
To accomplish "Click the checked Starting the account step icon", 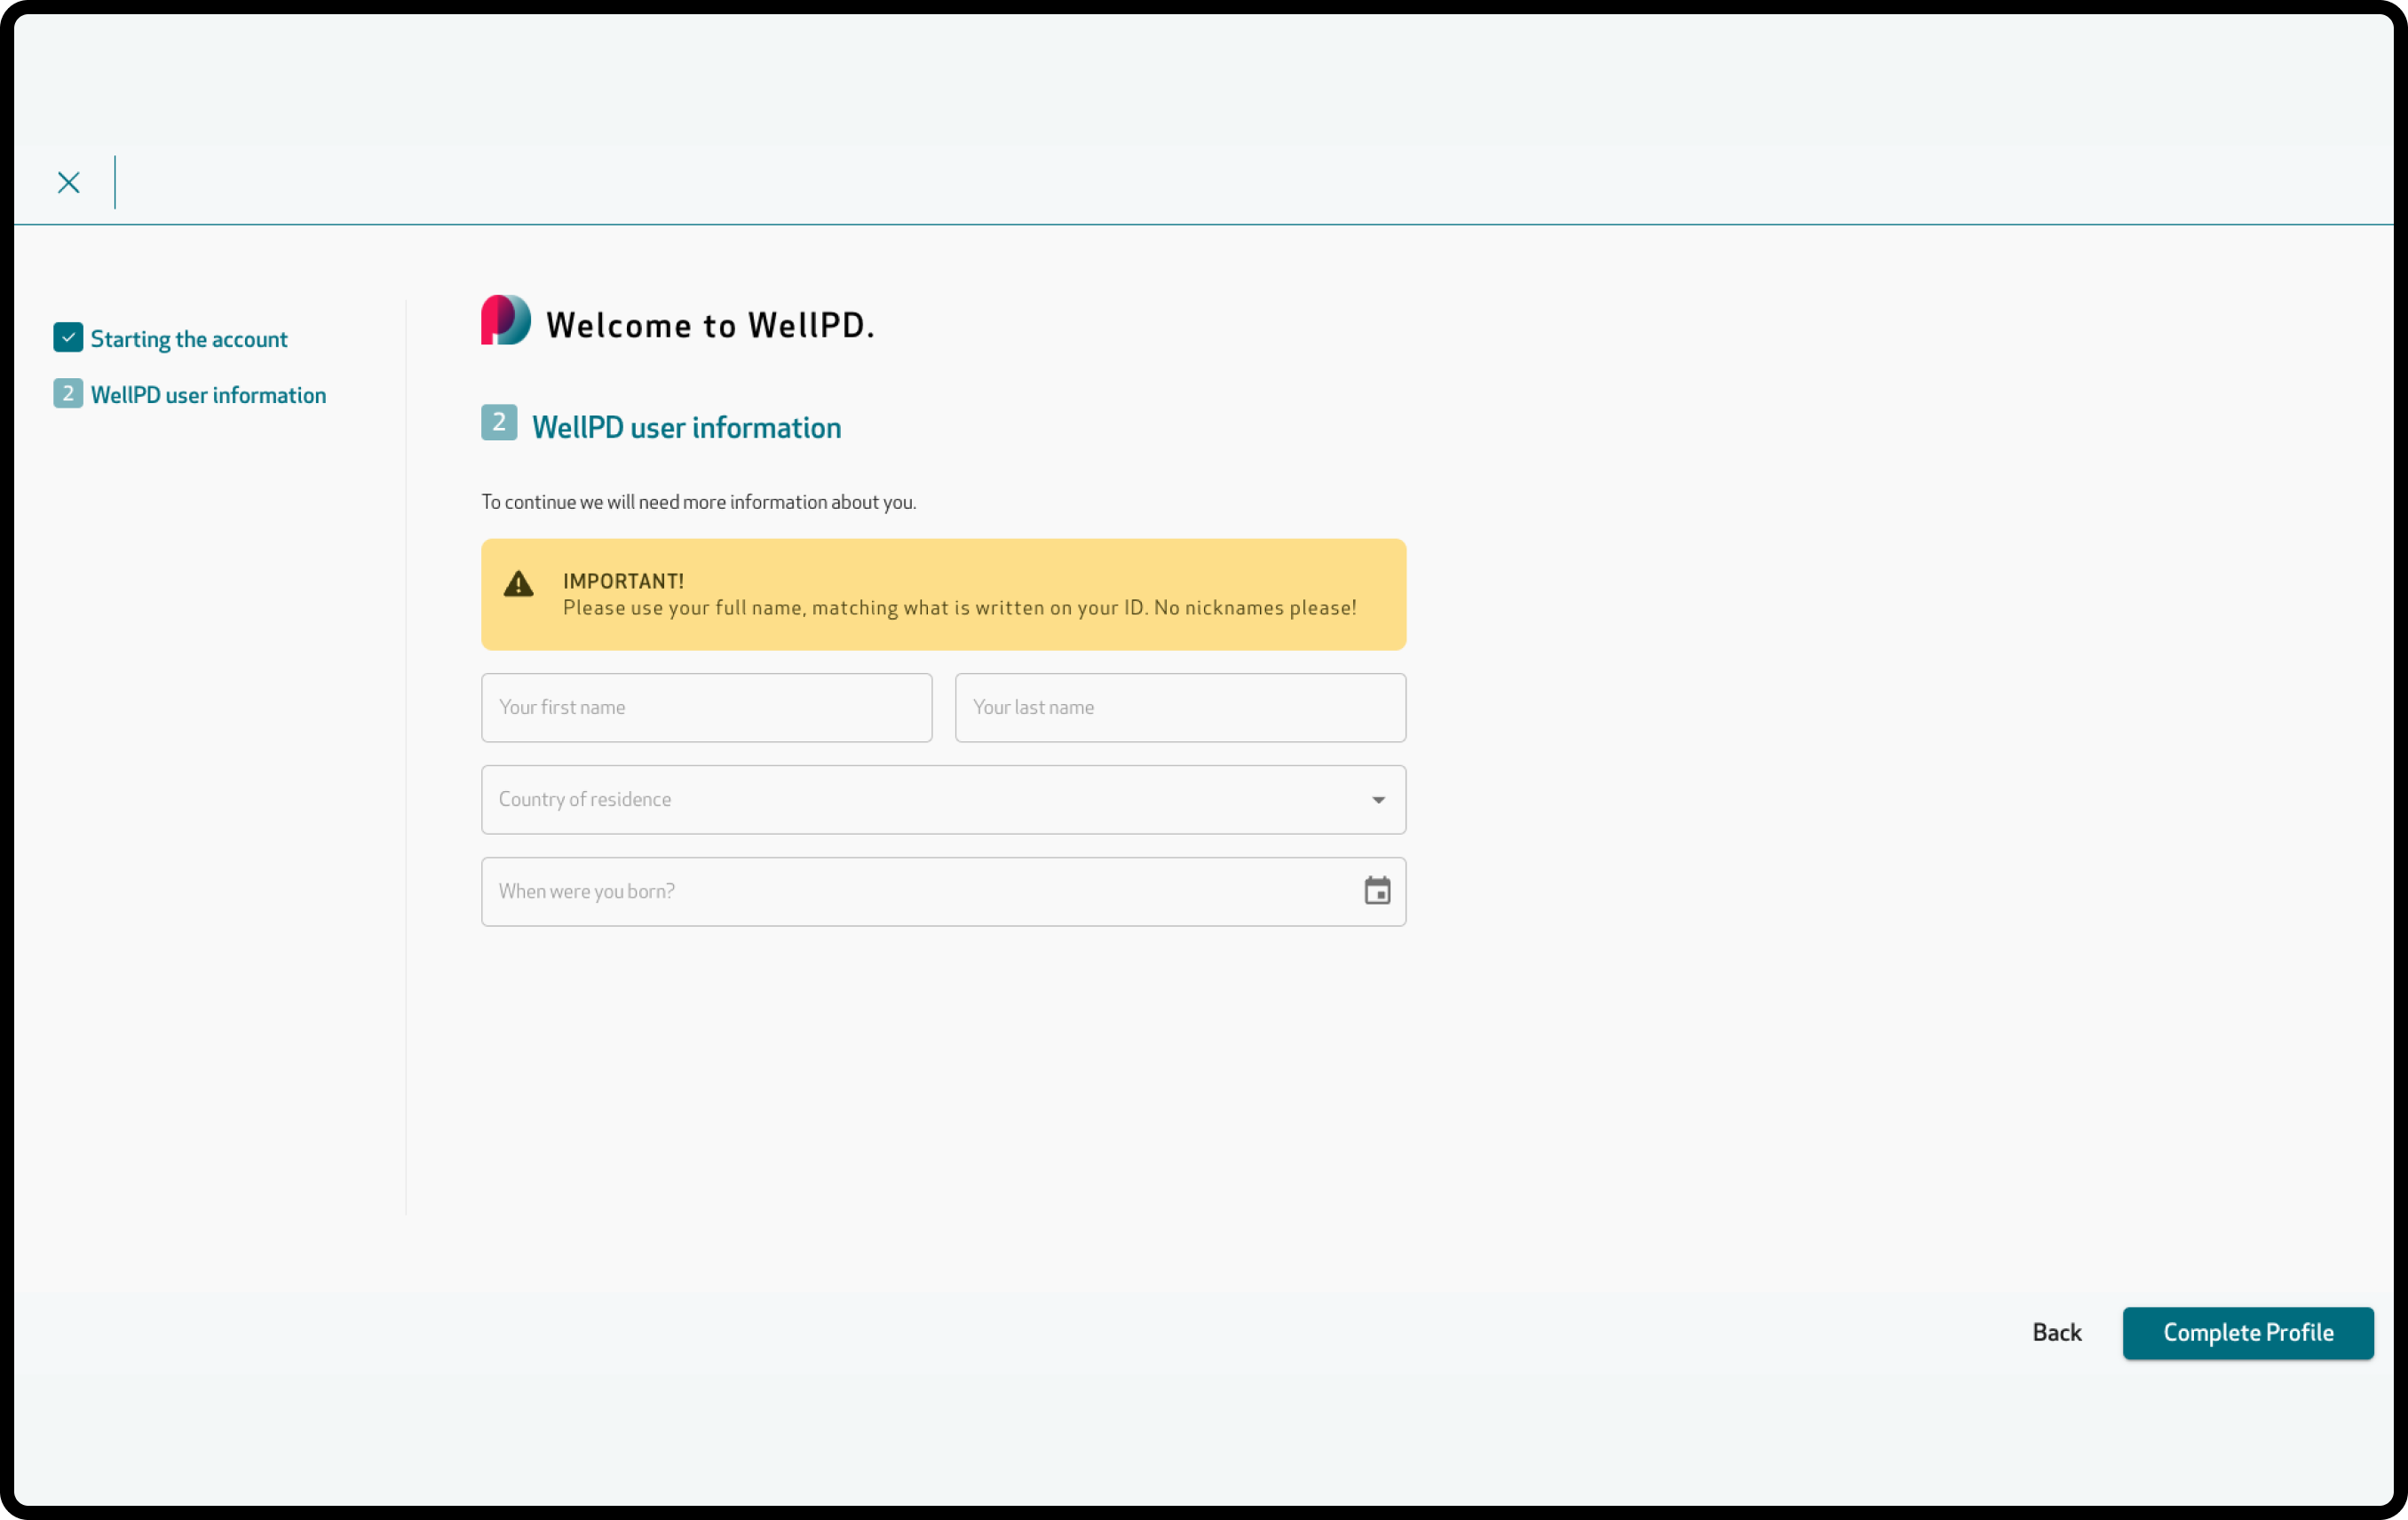I will click(x=68, y=338).
